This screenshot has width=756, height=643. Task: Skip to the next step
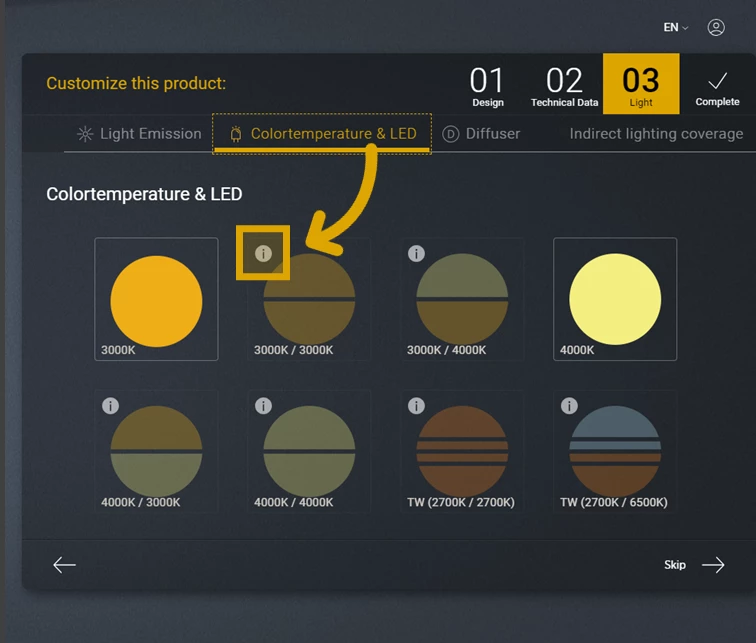695,565
